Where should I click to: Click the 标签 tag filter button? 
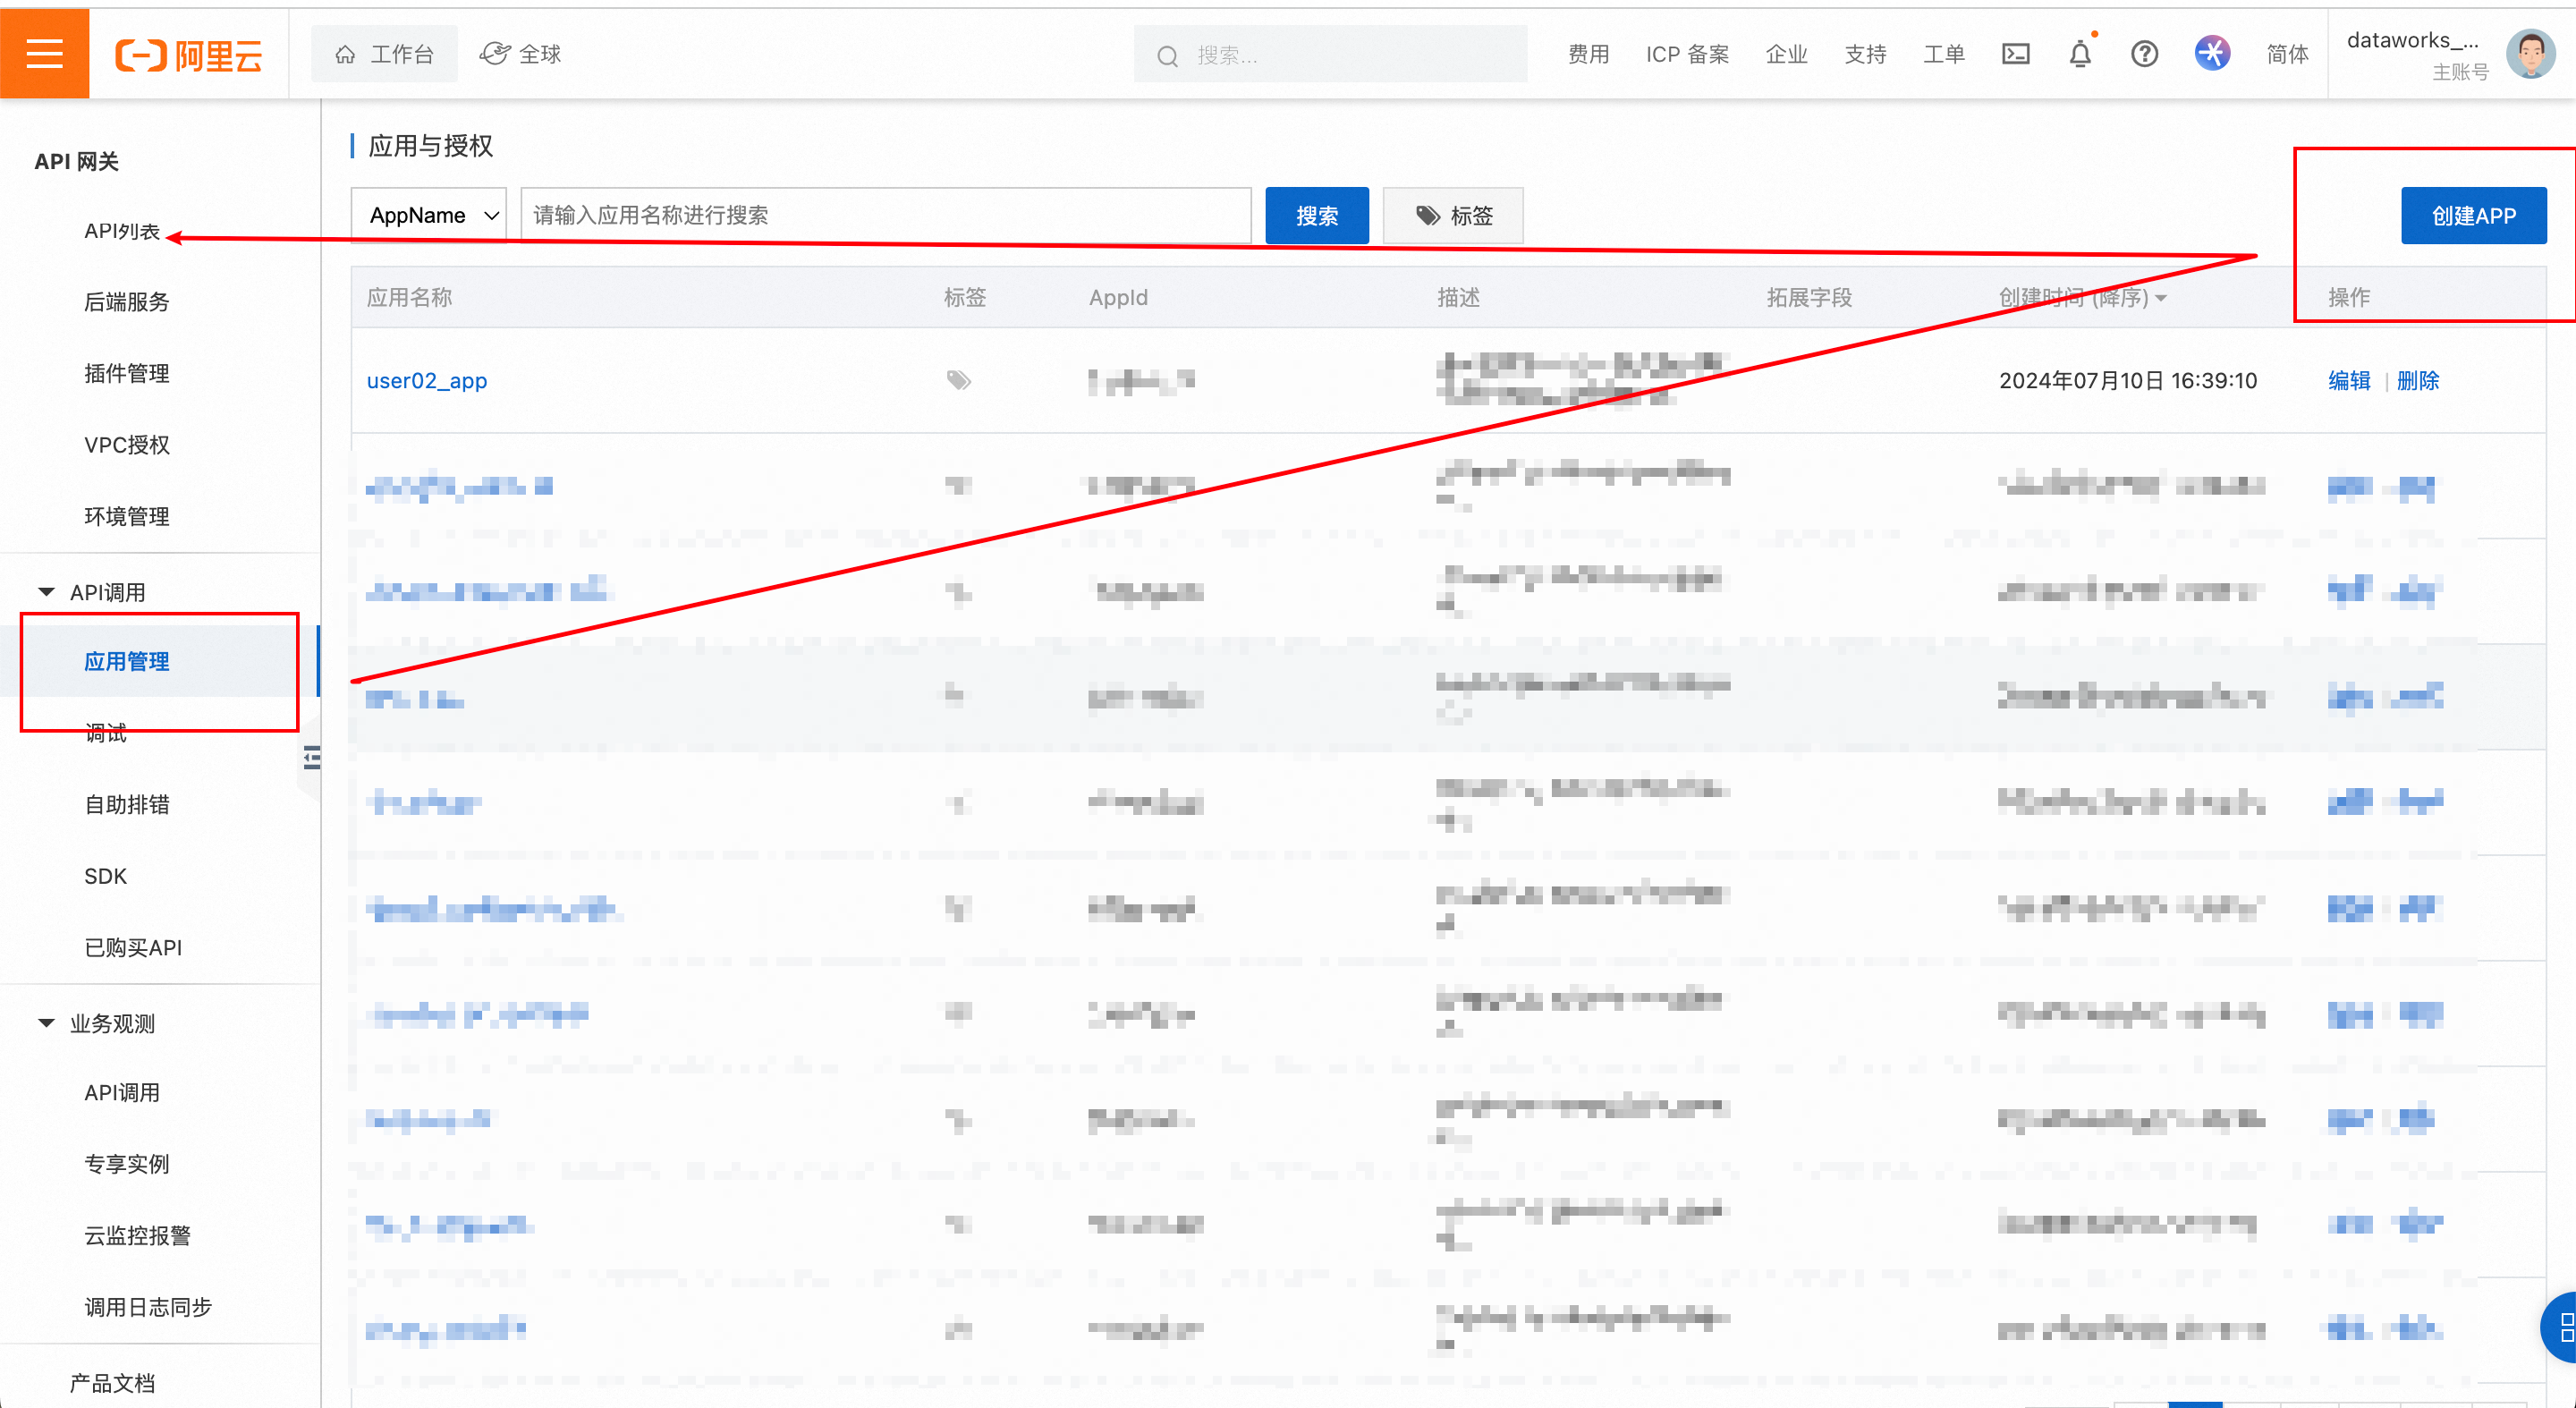[1453, 215]
